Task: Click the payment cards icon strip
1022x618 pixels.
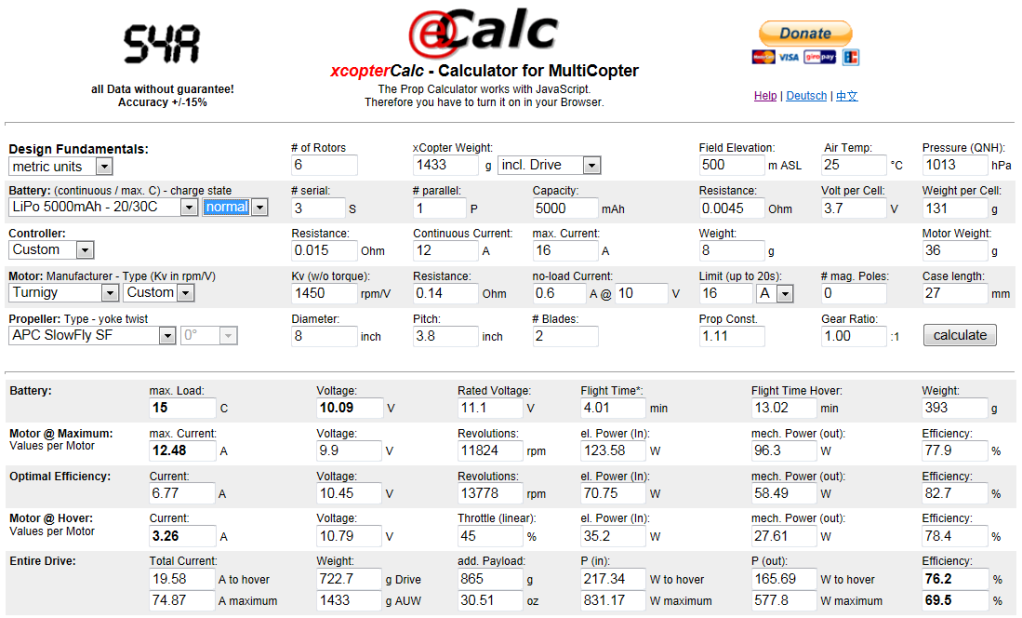Action: pyautogui.click(x=805, y=58)
